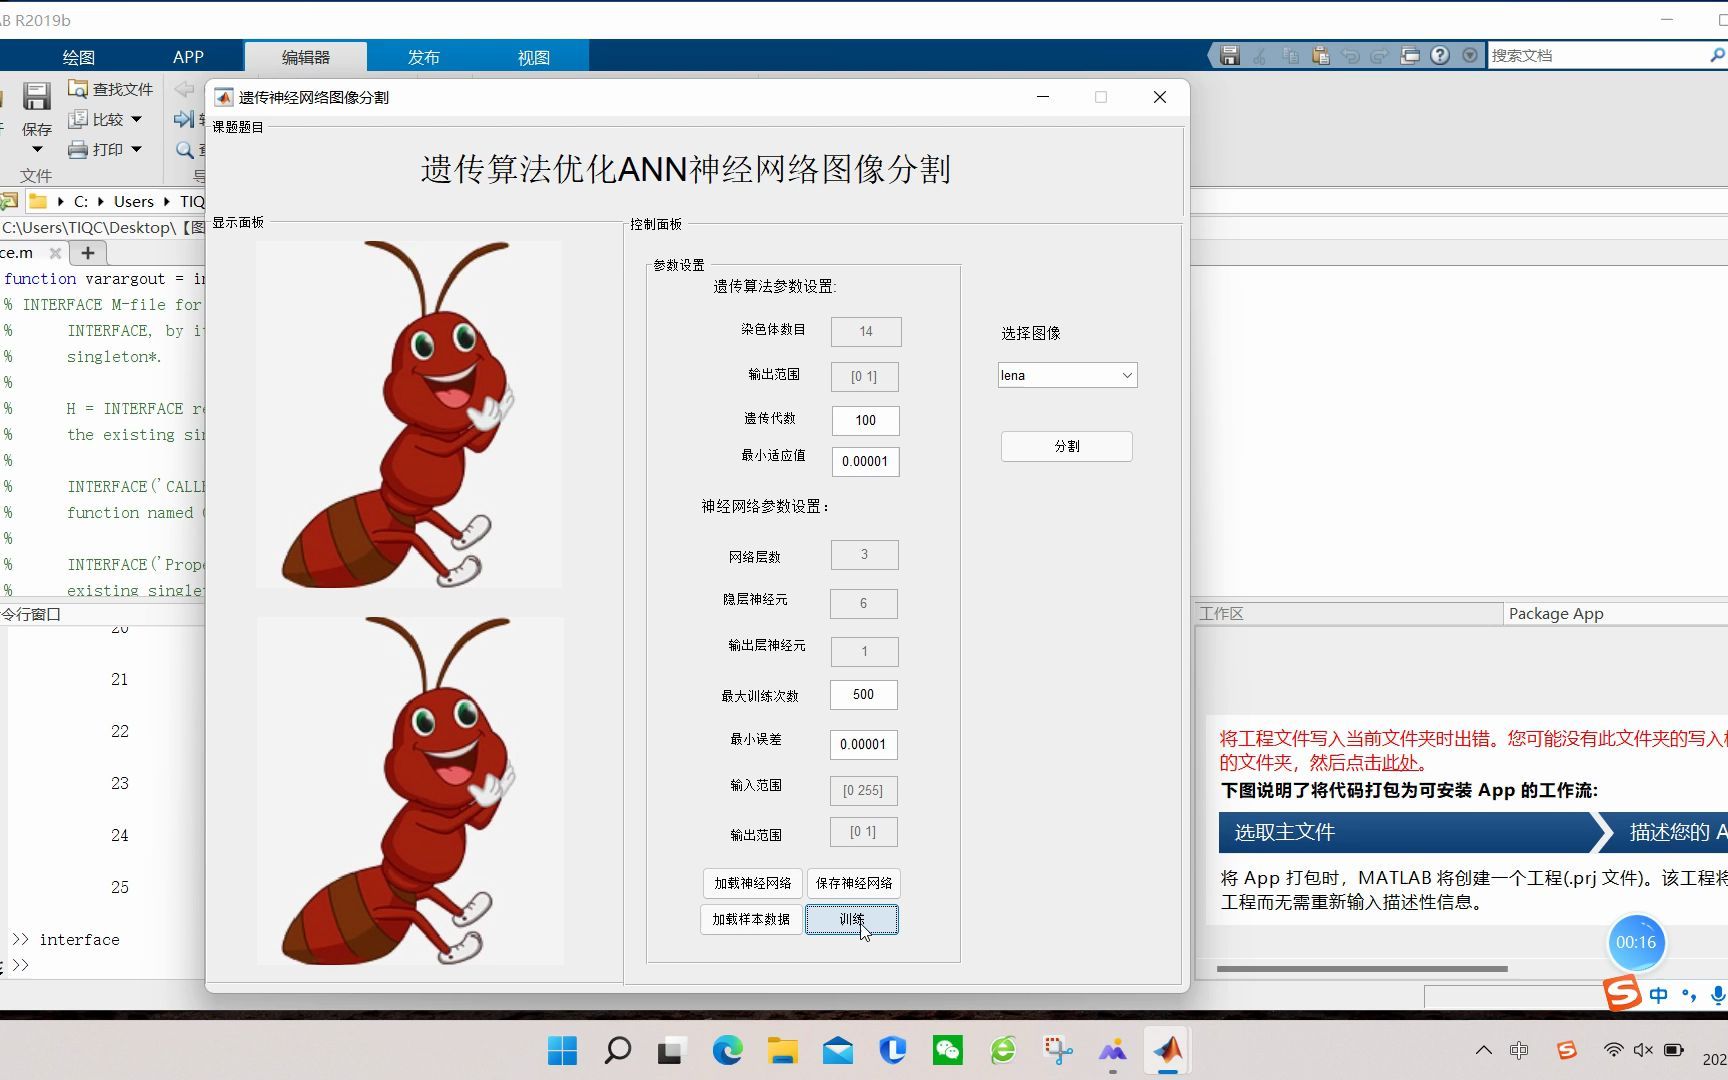Click the search magnifier in 搜索文档 field
Image resolution: width=1728 pixels, height=1080 pixels.
1718,55
